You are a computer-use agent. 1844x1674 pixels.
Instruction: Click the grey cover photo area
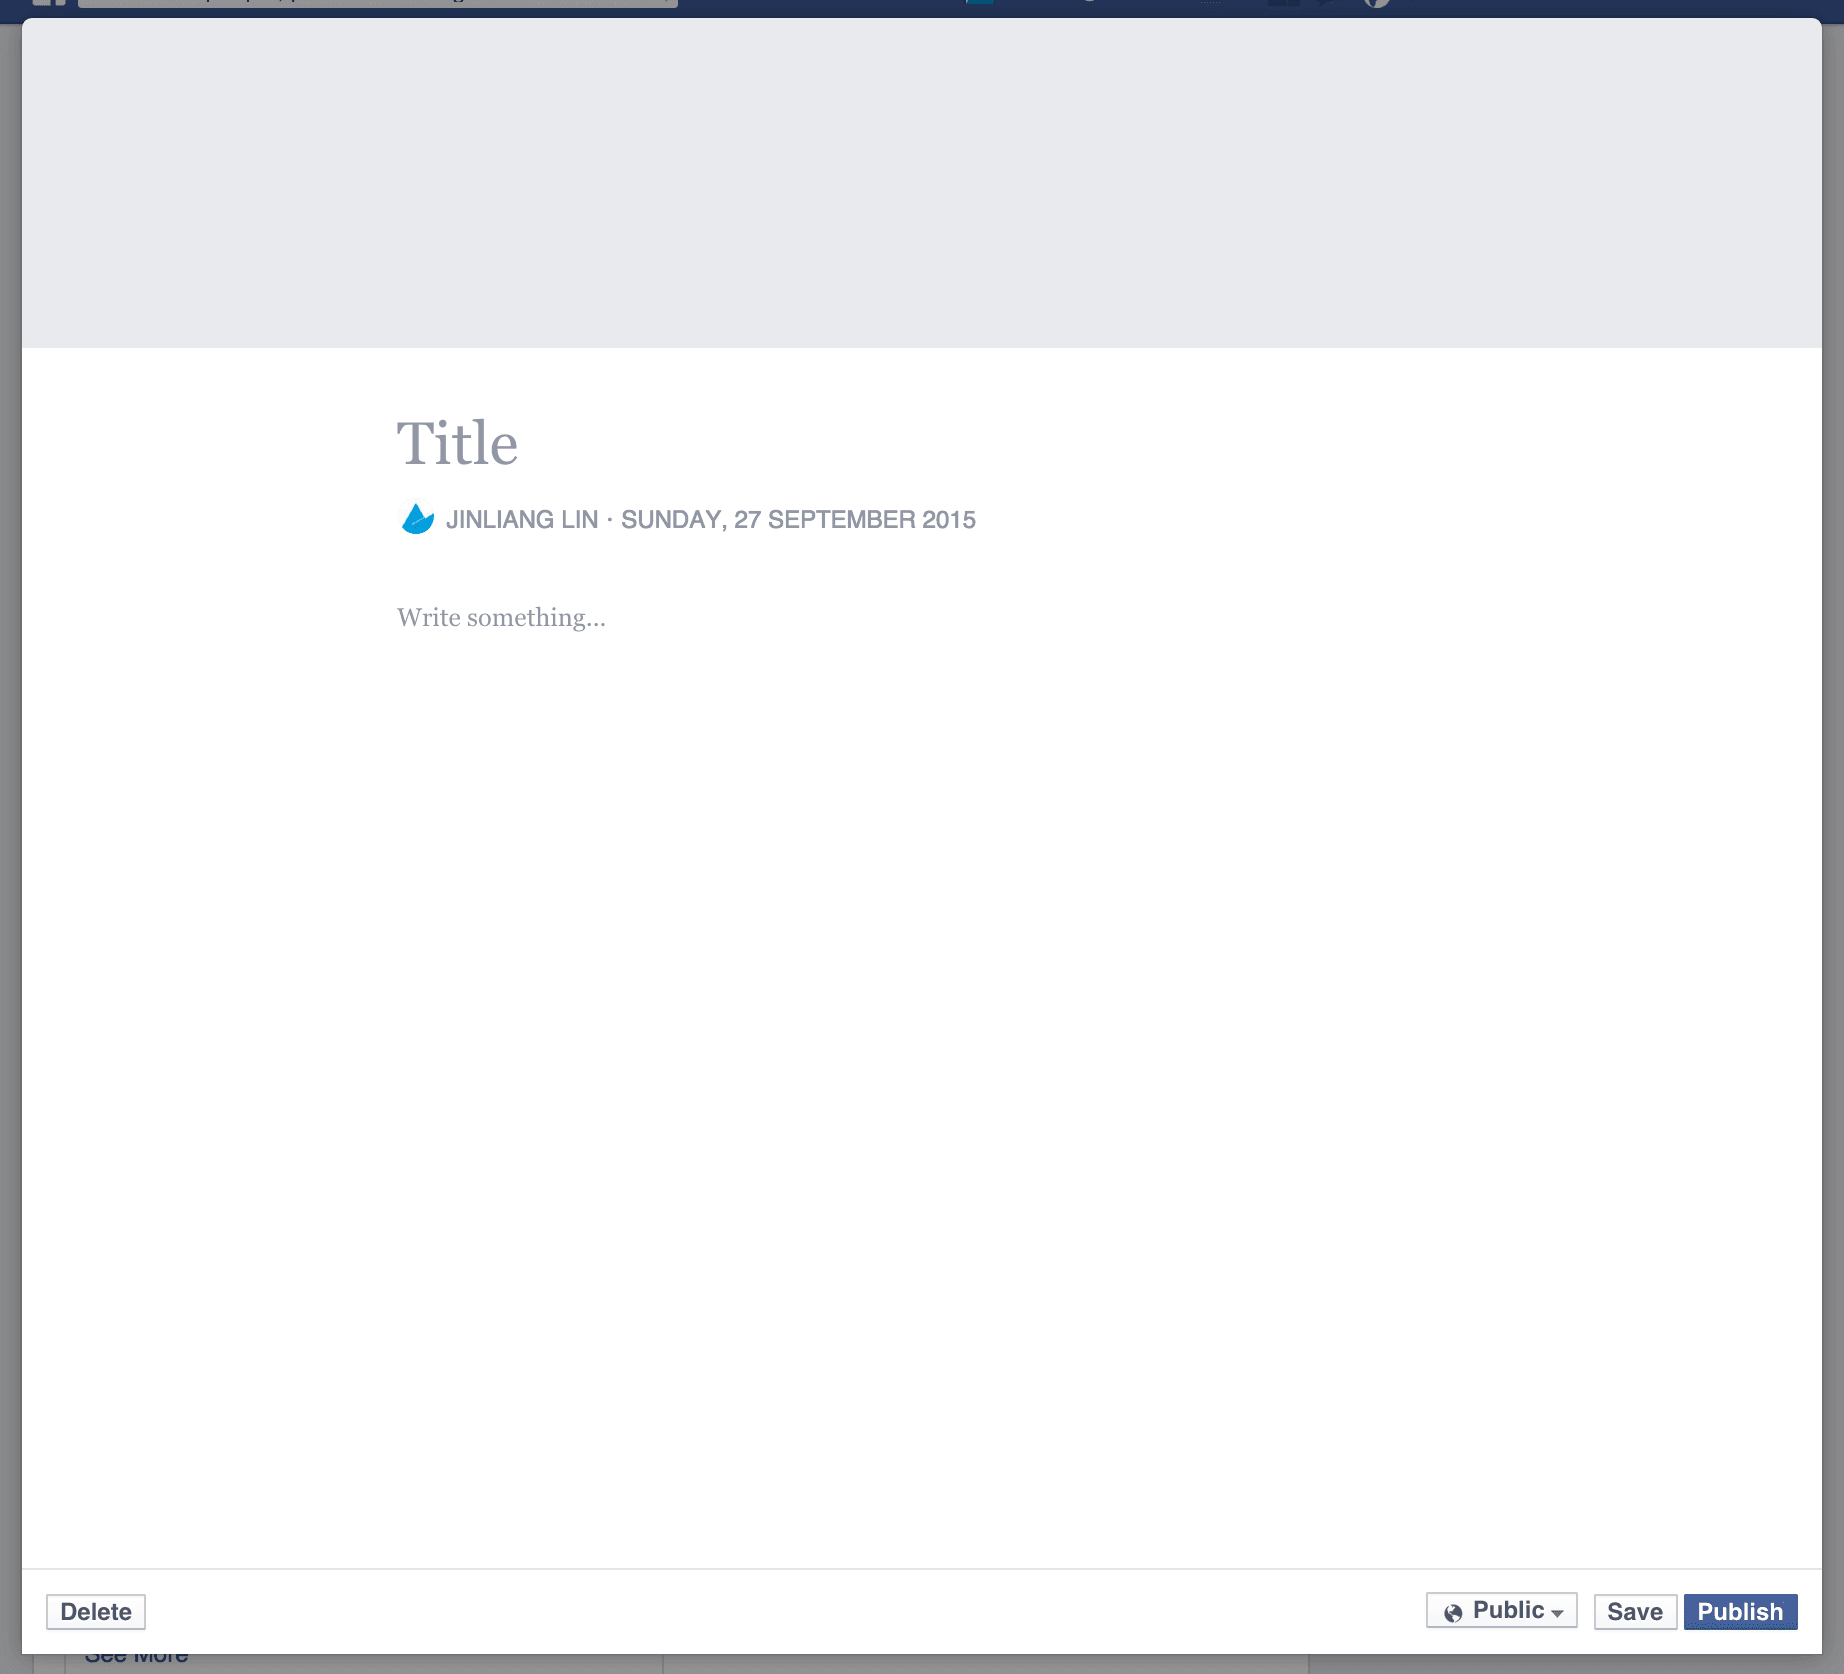click(x=921, y=183)
